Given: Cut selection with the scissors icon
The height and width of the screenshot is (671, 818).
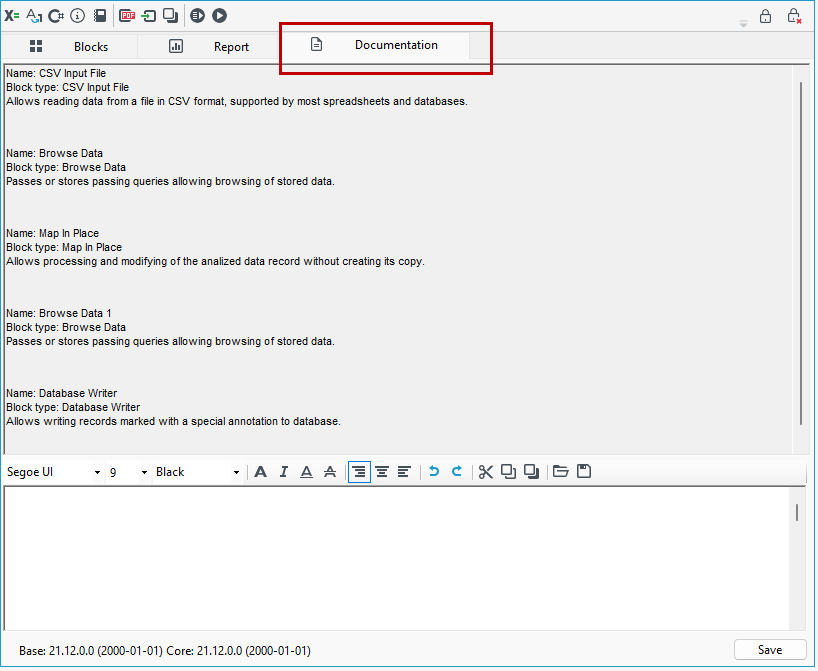Looking at the screenshot, I should click(x=486, y=472).
